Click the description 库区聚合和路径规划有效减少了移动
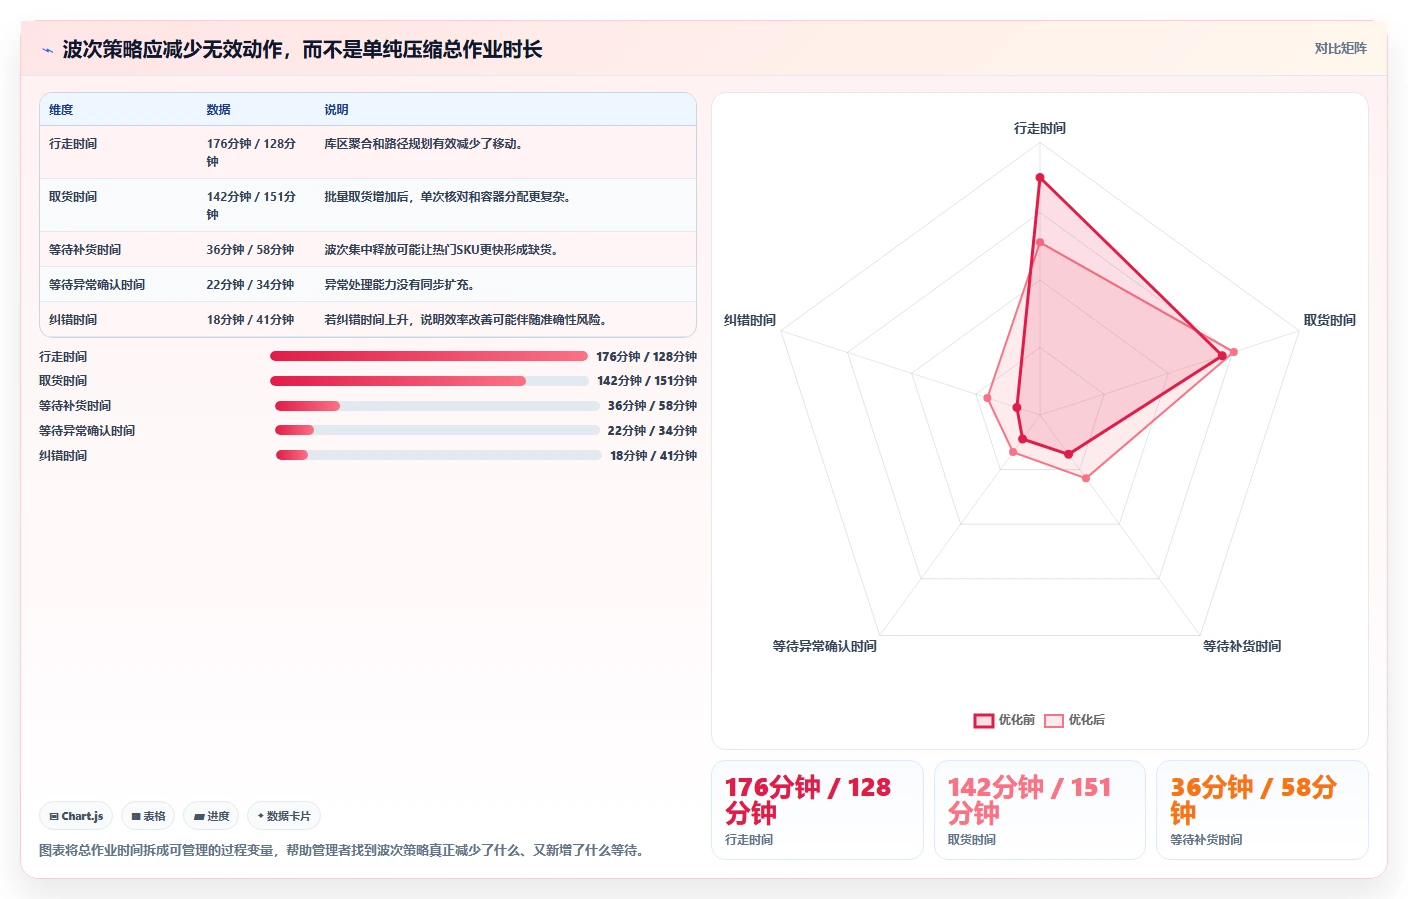The width and height of the screenshot is (1408, 899). click(x=426, y=144)
